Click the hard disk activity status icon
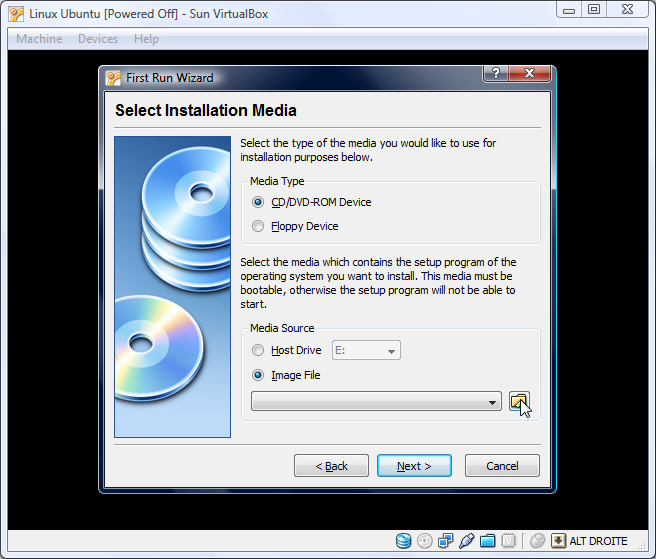Screen dimensions: 656x559 403,541
